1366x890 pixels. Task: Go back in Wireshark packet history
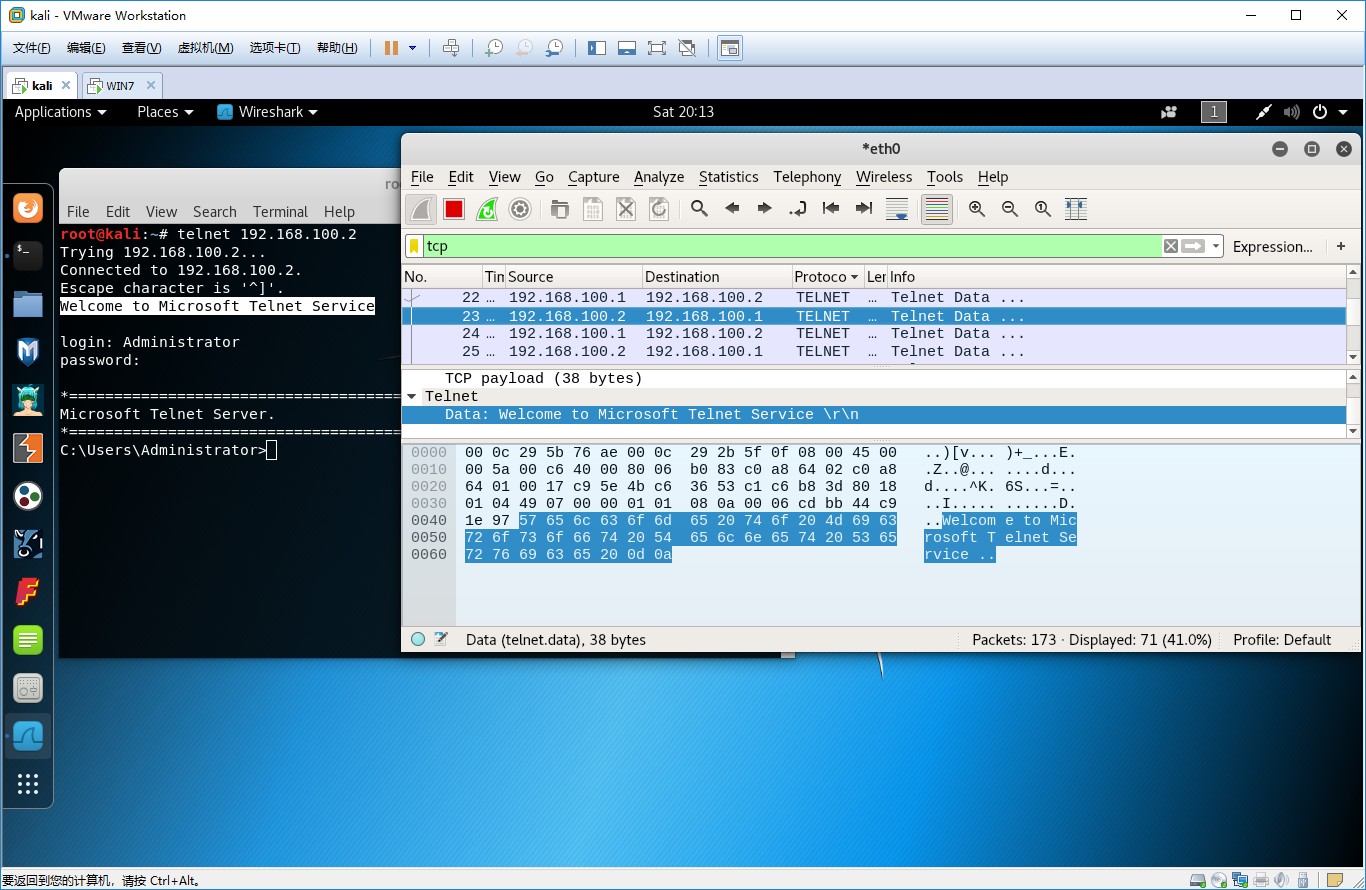(732, 208)
